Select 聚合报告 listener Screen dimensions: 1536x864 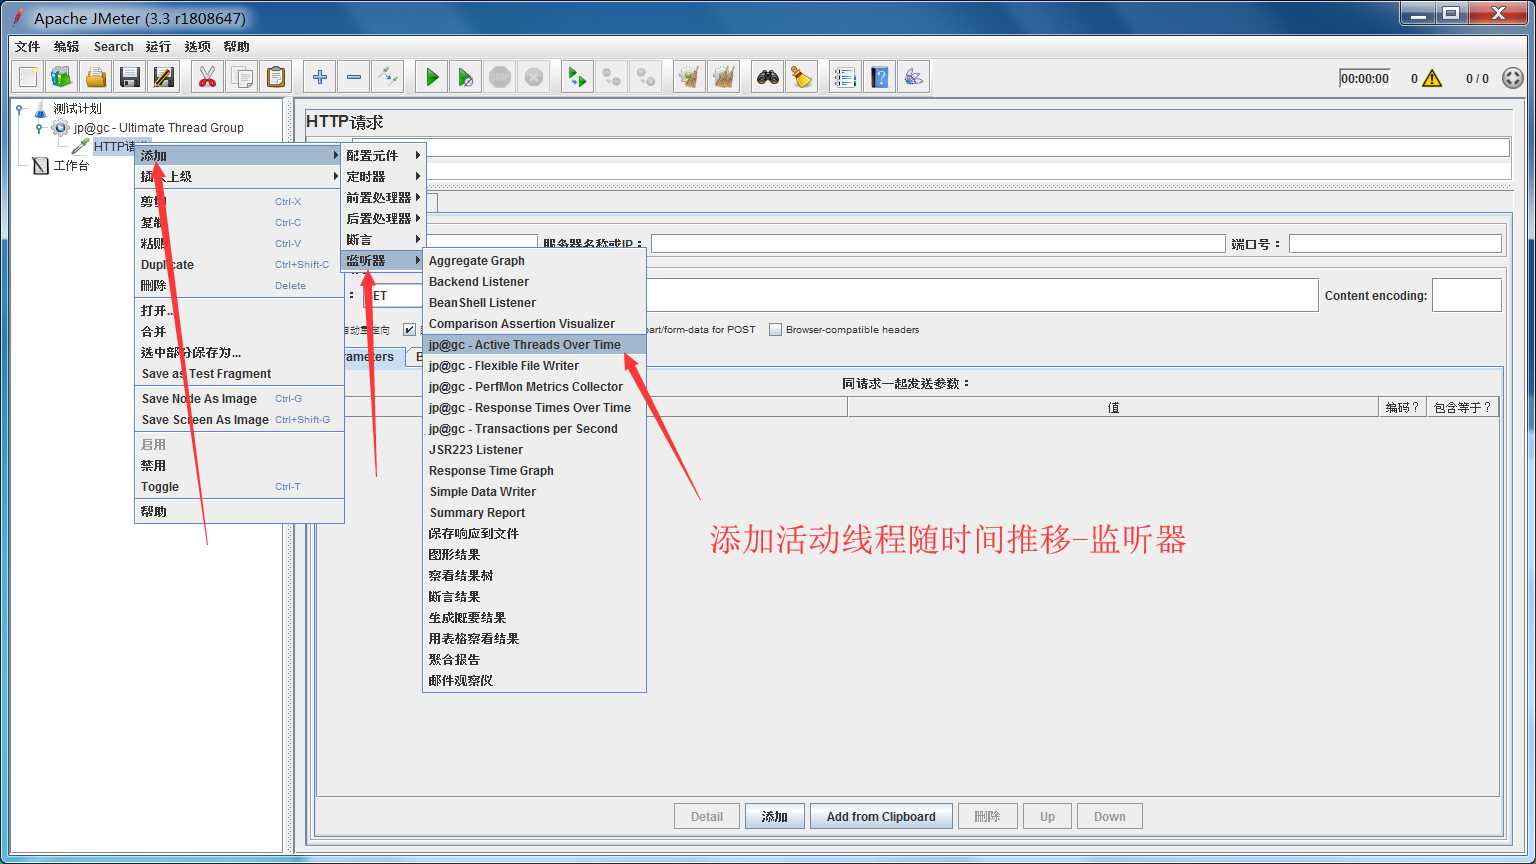tap(534, 659)
